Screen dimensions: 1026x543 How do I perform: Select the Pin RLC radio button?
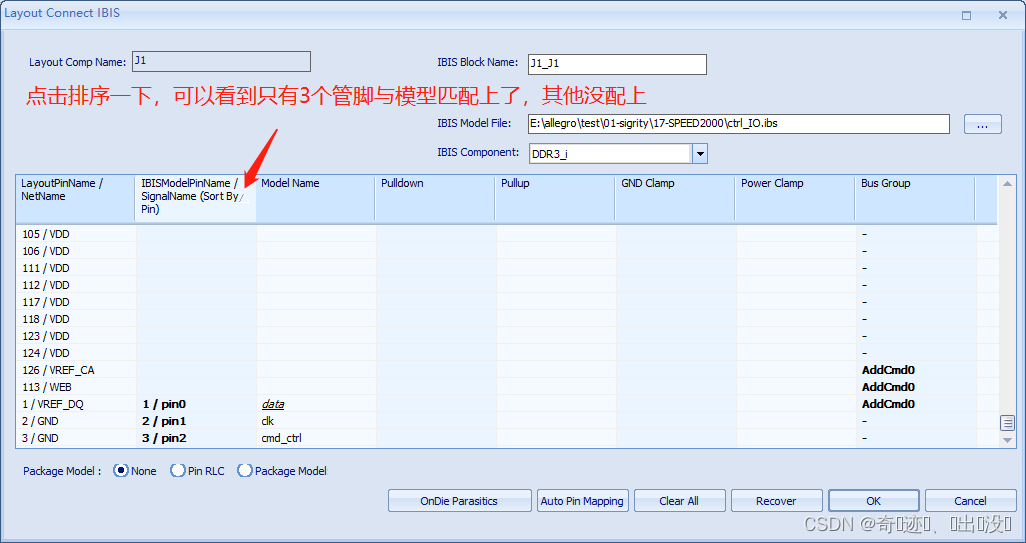pos(177,470)
